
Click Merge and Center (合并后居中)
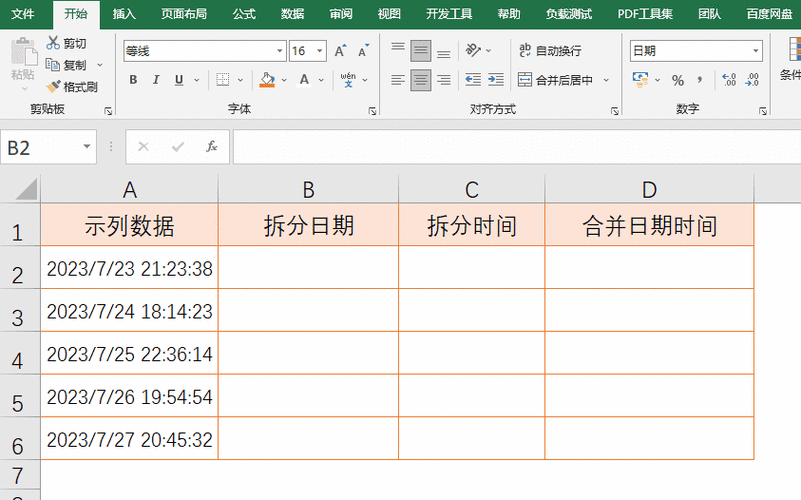pos(555,80)
